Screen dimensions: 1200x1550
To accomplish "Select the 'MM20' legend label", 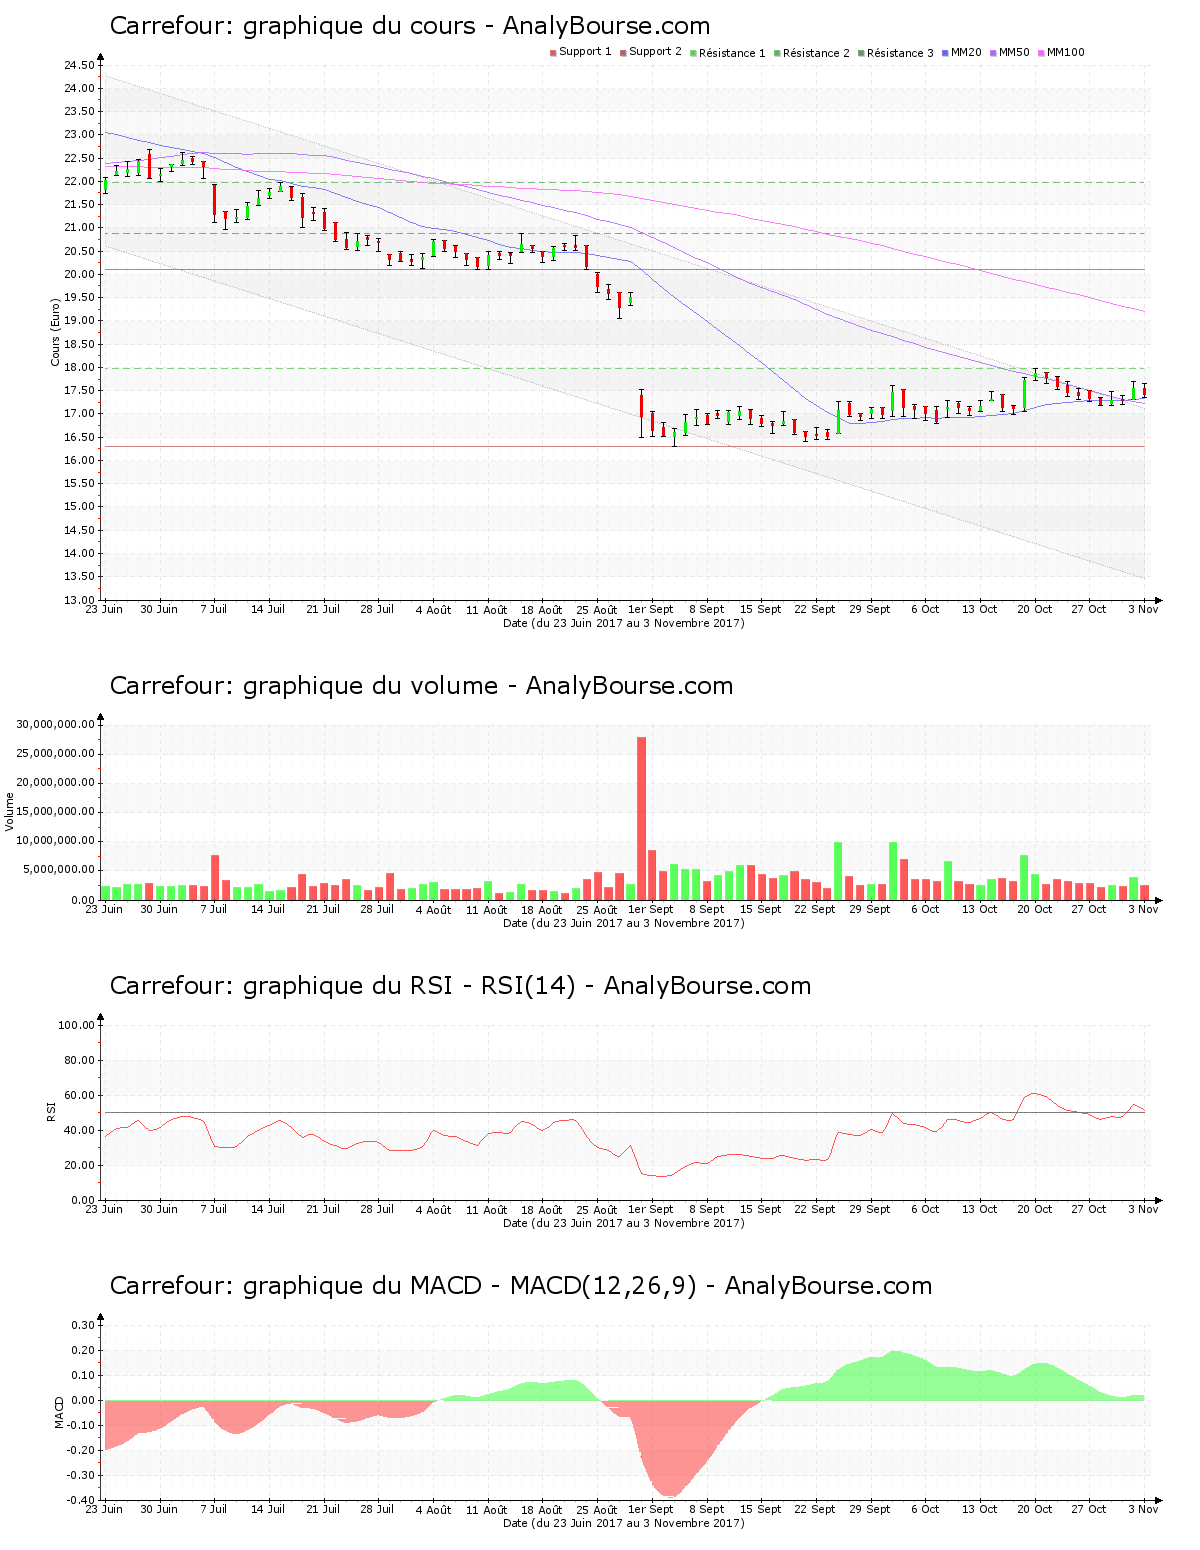I will (x=966, y=52).
